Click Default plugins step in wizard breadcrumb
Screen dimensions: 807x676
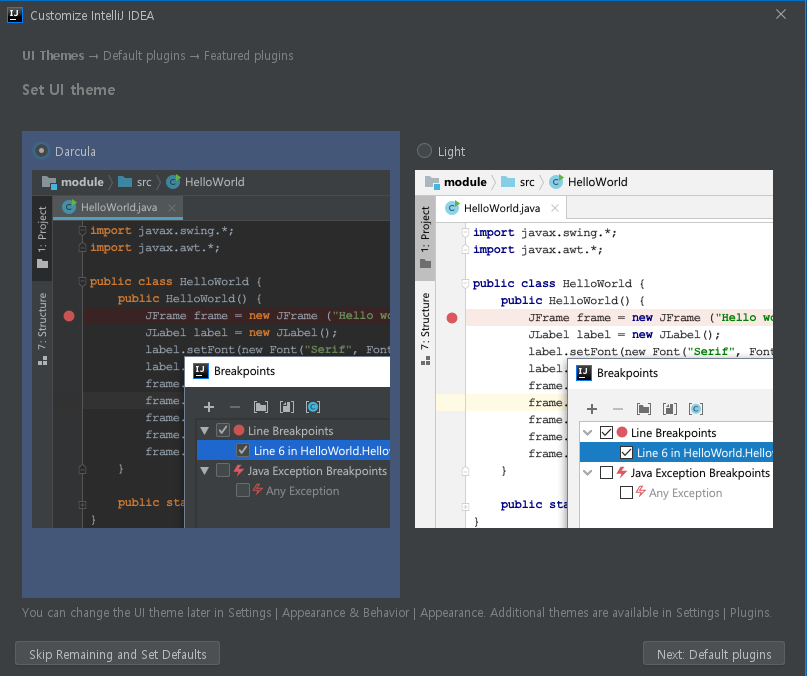(144, 56)
